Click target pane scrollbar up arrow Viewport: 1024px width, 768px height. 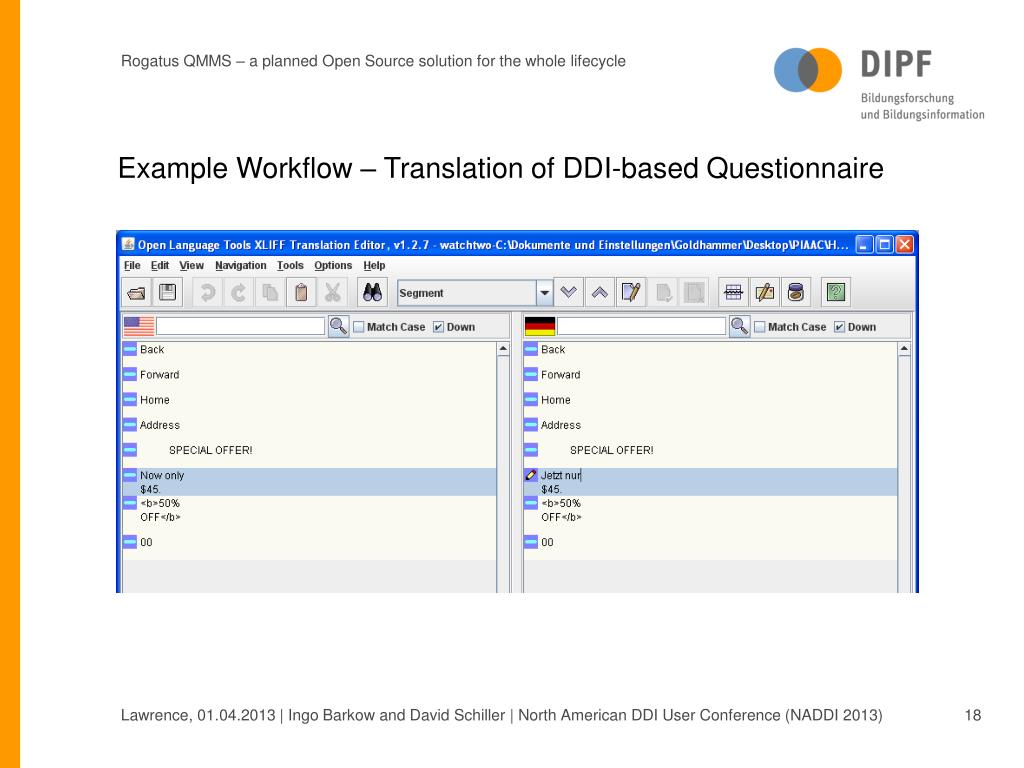pyautogui.click(x=904, y=349)
